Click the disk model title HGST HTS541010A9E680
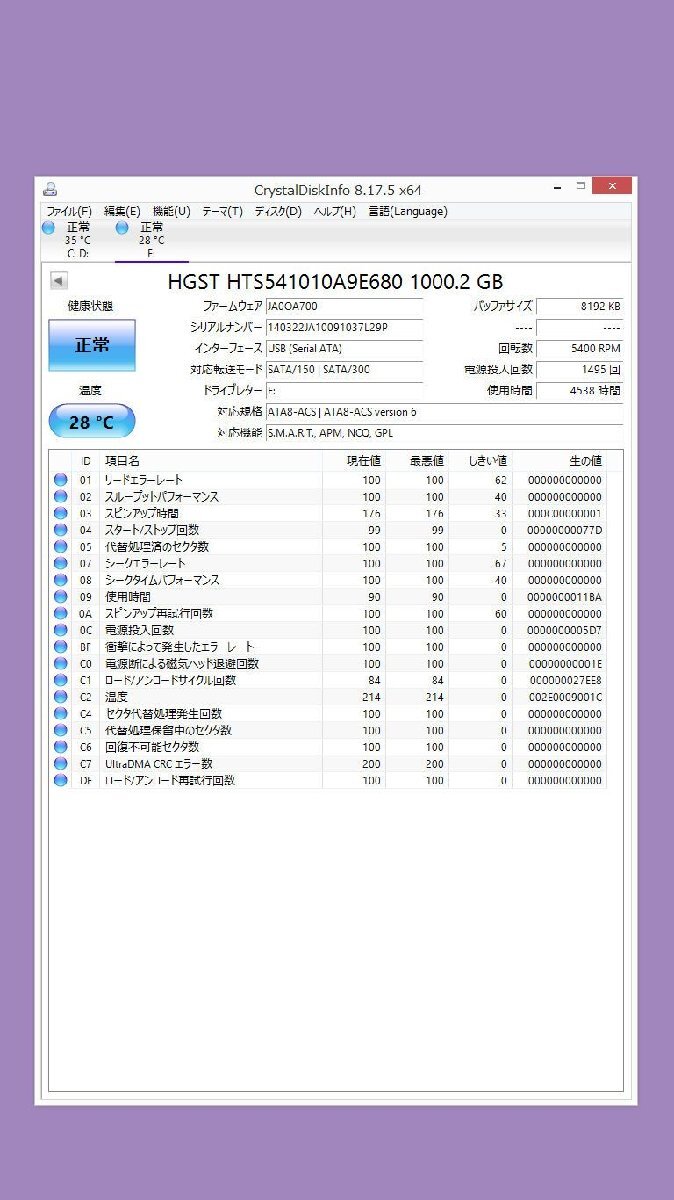The height and width of the screenshot is (1200, 674). [x=336, y=281]
